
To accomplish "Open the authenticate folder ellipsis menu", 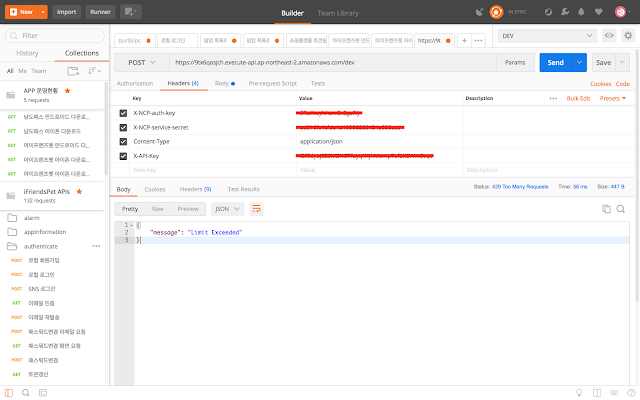I will click(x=96, y=246).
